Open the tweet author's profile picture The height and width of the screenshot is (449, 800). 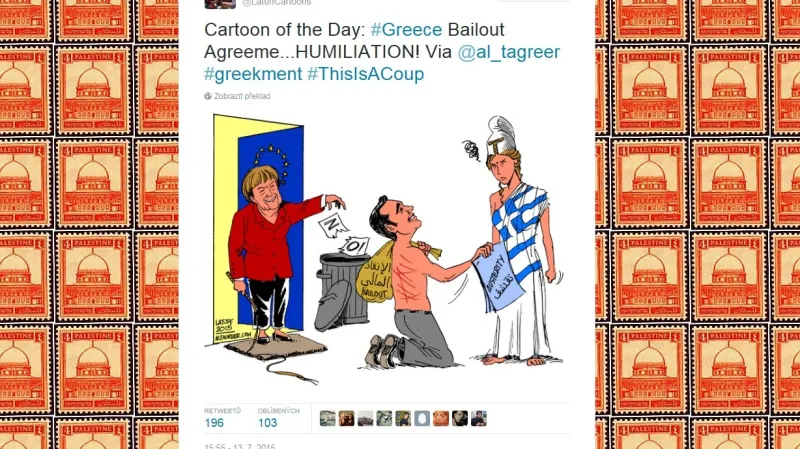(x=220, y=4)
